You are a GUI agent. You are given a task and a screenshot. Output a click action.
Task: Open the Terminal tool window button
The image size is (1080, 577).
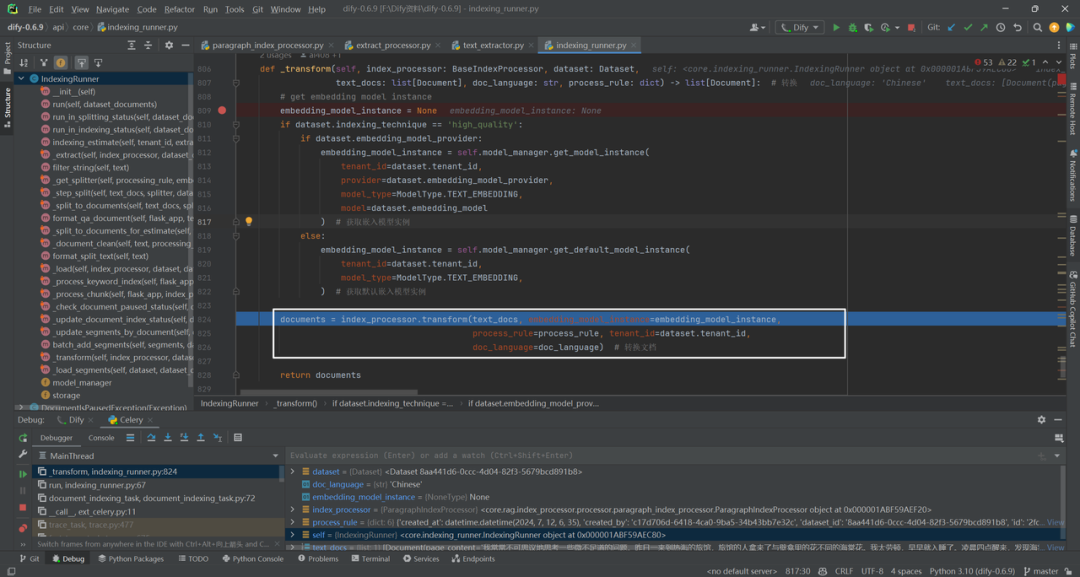point(370,559)
